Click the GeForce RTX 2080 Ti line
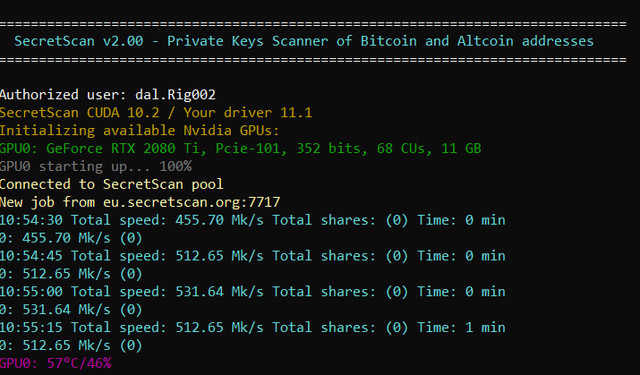This screenshot has height=375, width=640. pos(241,149)
